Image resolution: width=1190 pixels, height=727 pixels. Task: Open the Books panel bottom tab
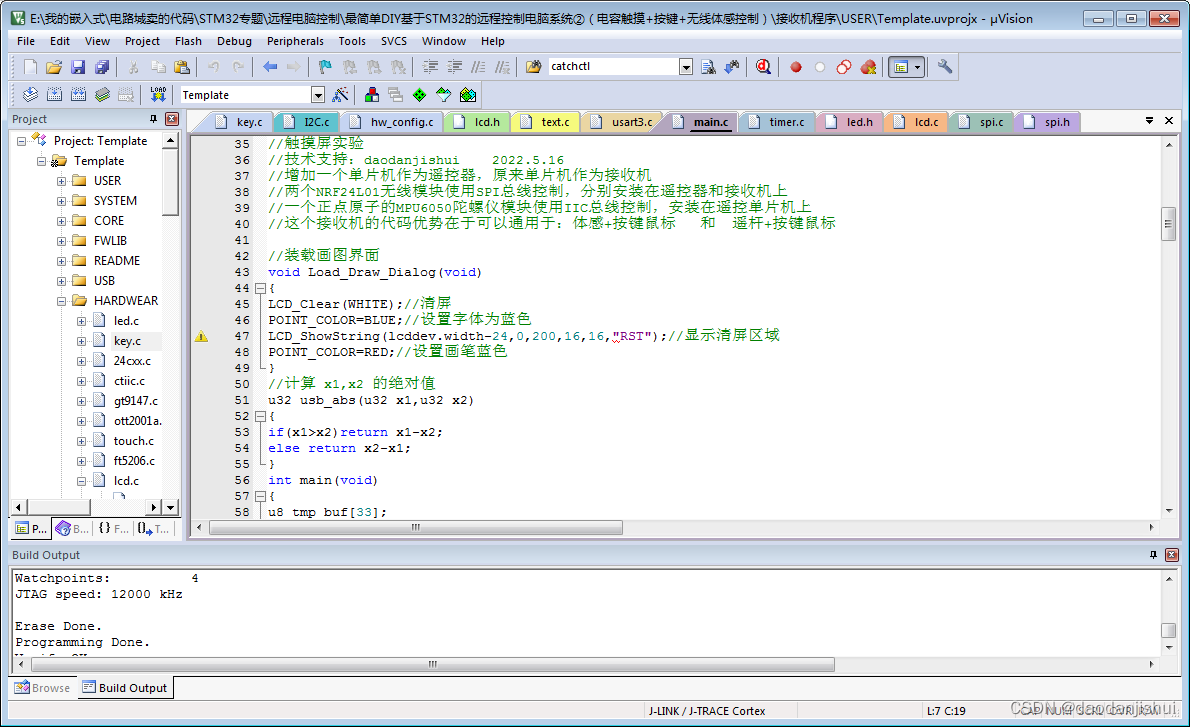click(x=73, y=529)
